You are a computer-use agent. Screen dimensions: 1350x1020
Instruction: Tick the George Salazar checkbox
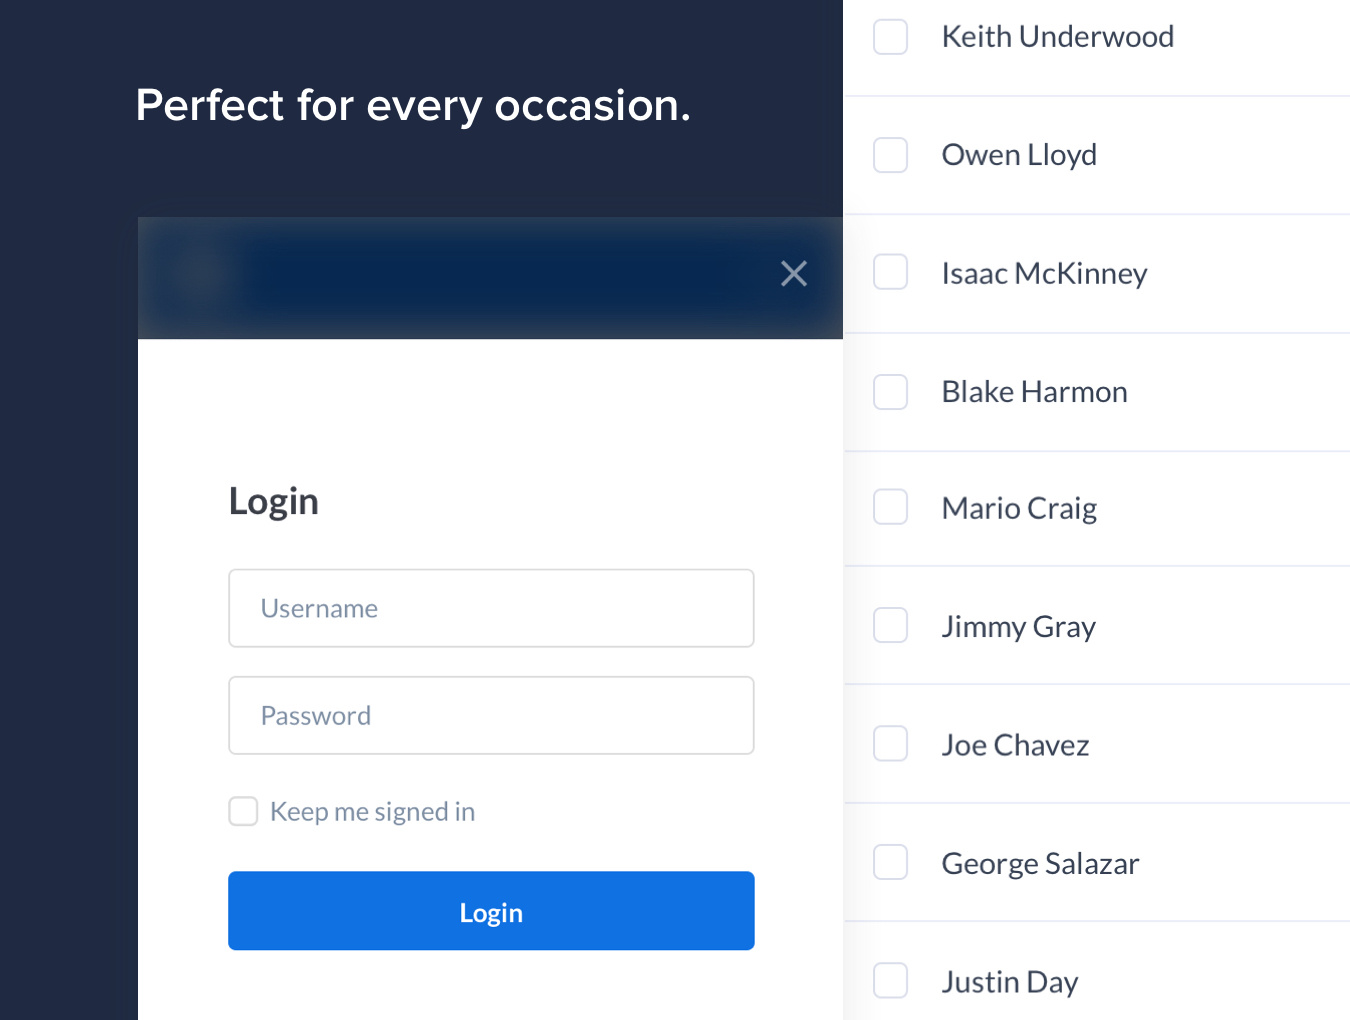click(x=890, y=862)
